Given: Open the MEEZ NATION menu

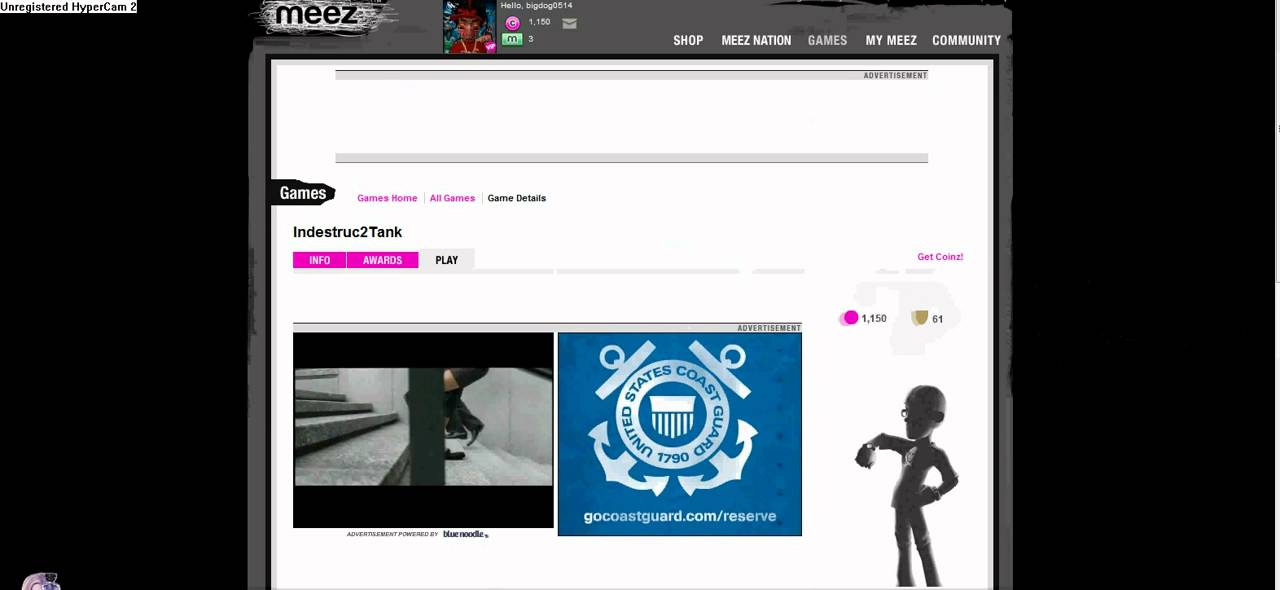Looking at the screenshot, I should 756,41.
